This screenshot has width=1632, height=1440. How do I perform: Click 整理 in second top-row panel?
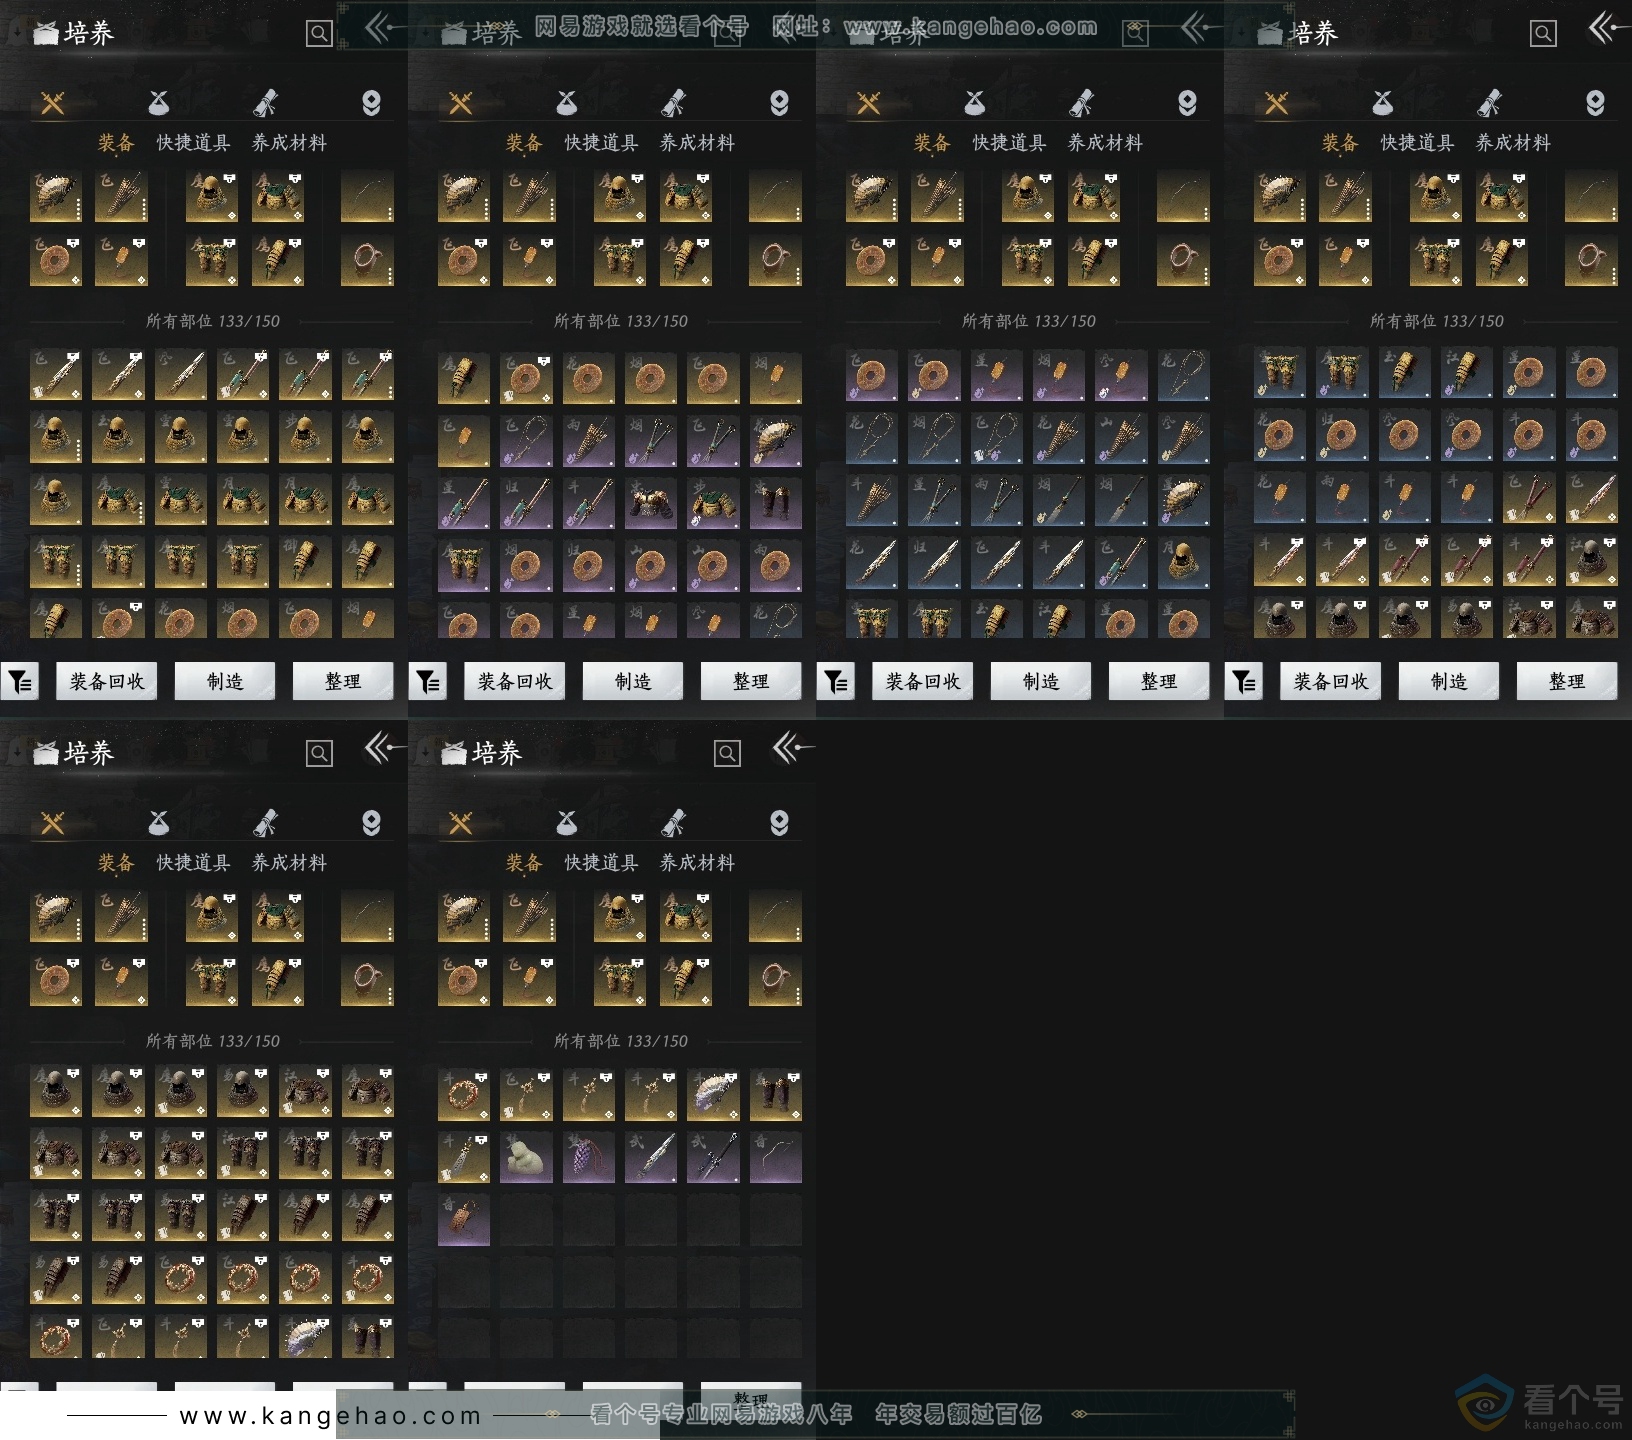pos(751,681)
